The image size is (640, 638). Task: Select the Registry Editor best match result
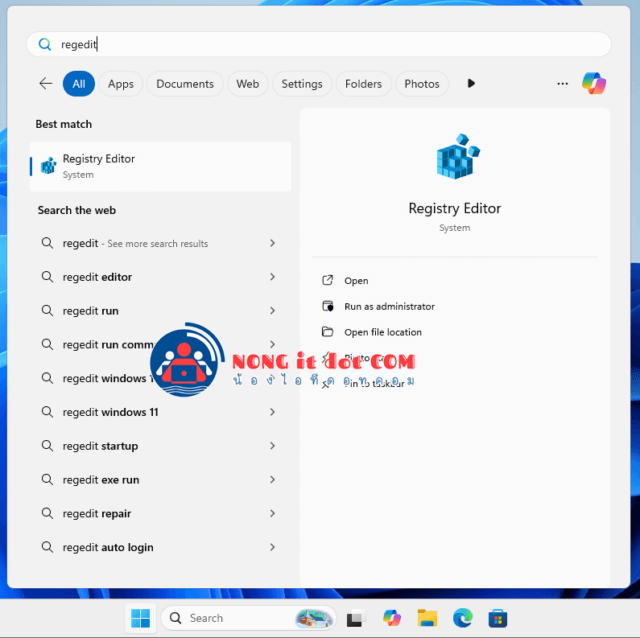pyautogui.click(x=160, y=166)
